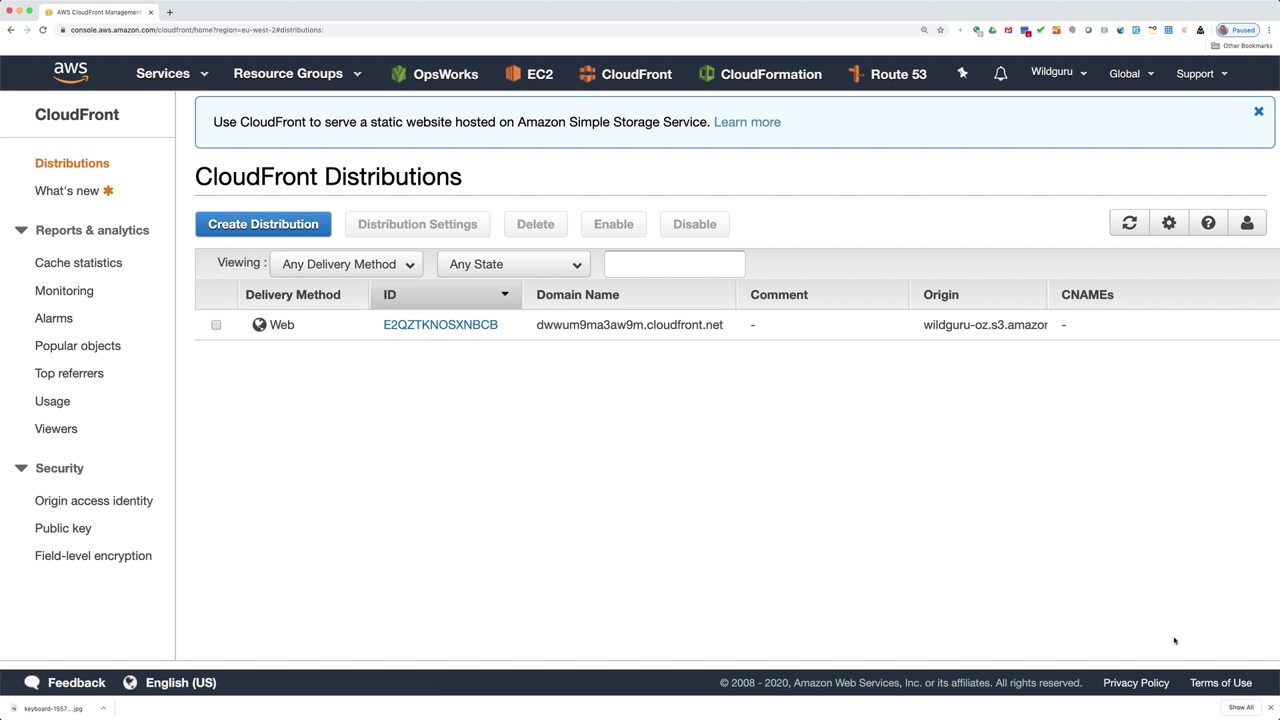The image size is (1280, 720).
Task: Go to Distributions in the sidebar
Action: [72, 163]
